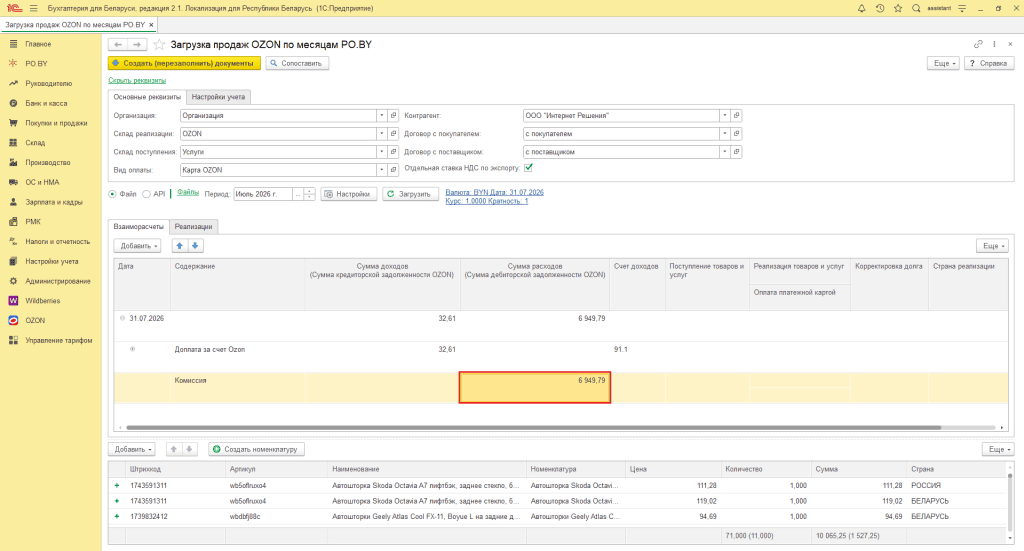1024x551 pixels.
Task: Open Управление тарифом section
Action: [x=59, y=340]
